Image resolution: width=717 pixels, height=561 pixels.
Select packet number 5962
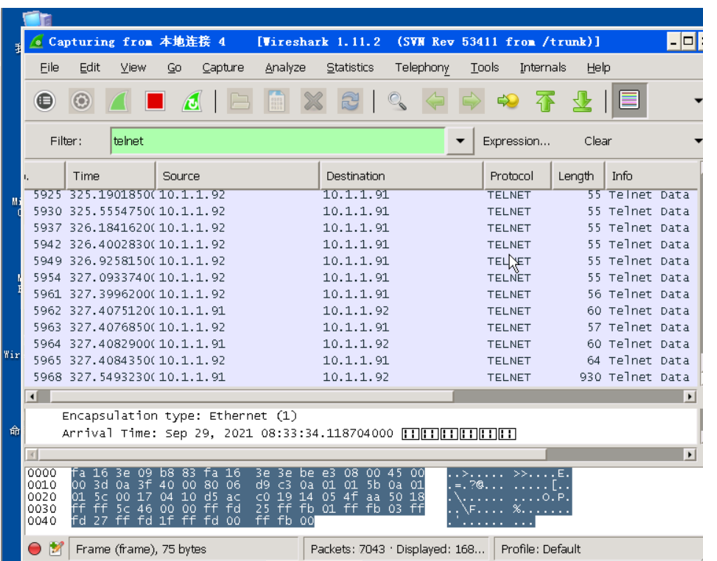(361, 311)
